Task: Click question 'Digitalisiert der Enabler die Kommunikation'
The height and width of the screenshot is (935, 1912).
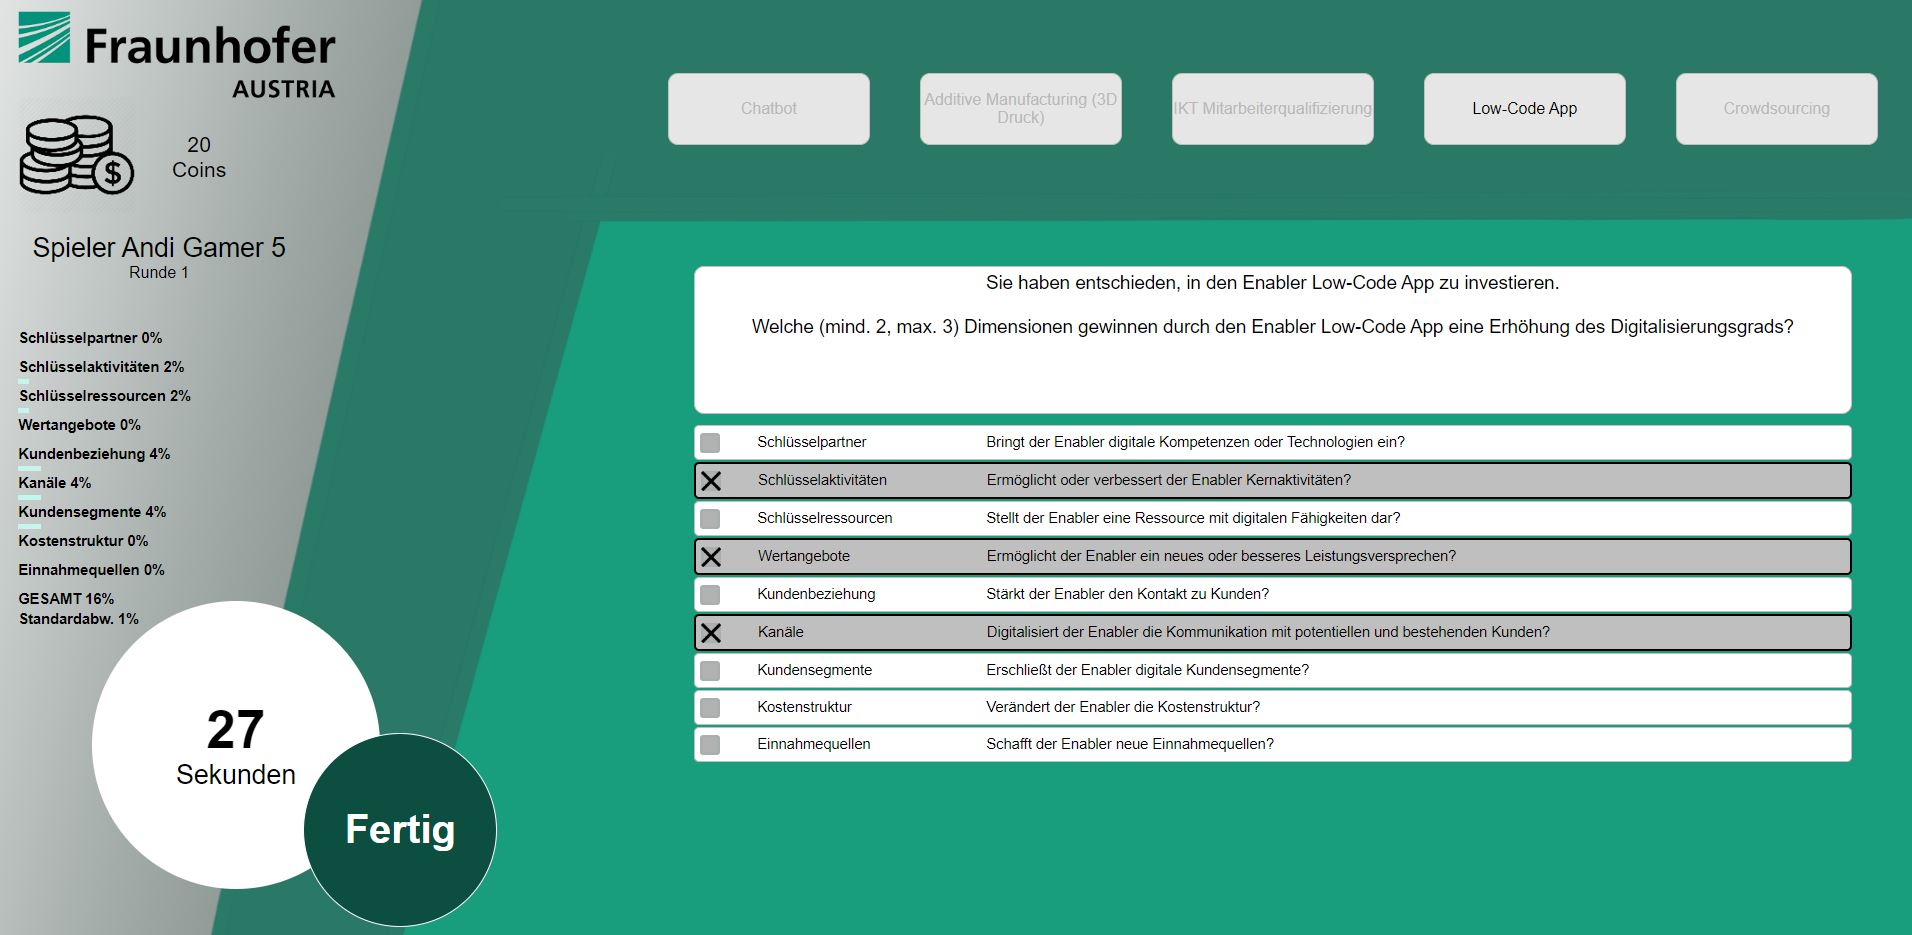Action: pyautogui.click(x=1268, y=632)
